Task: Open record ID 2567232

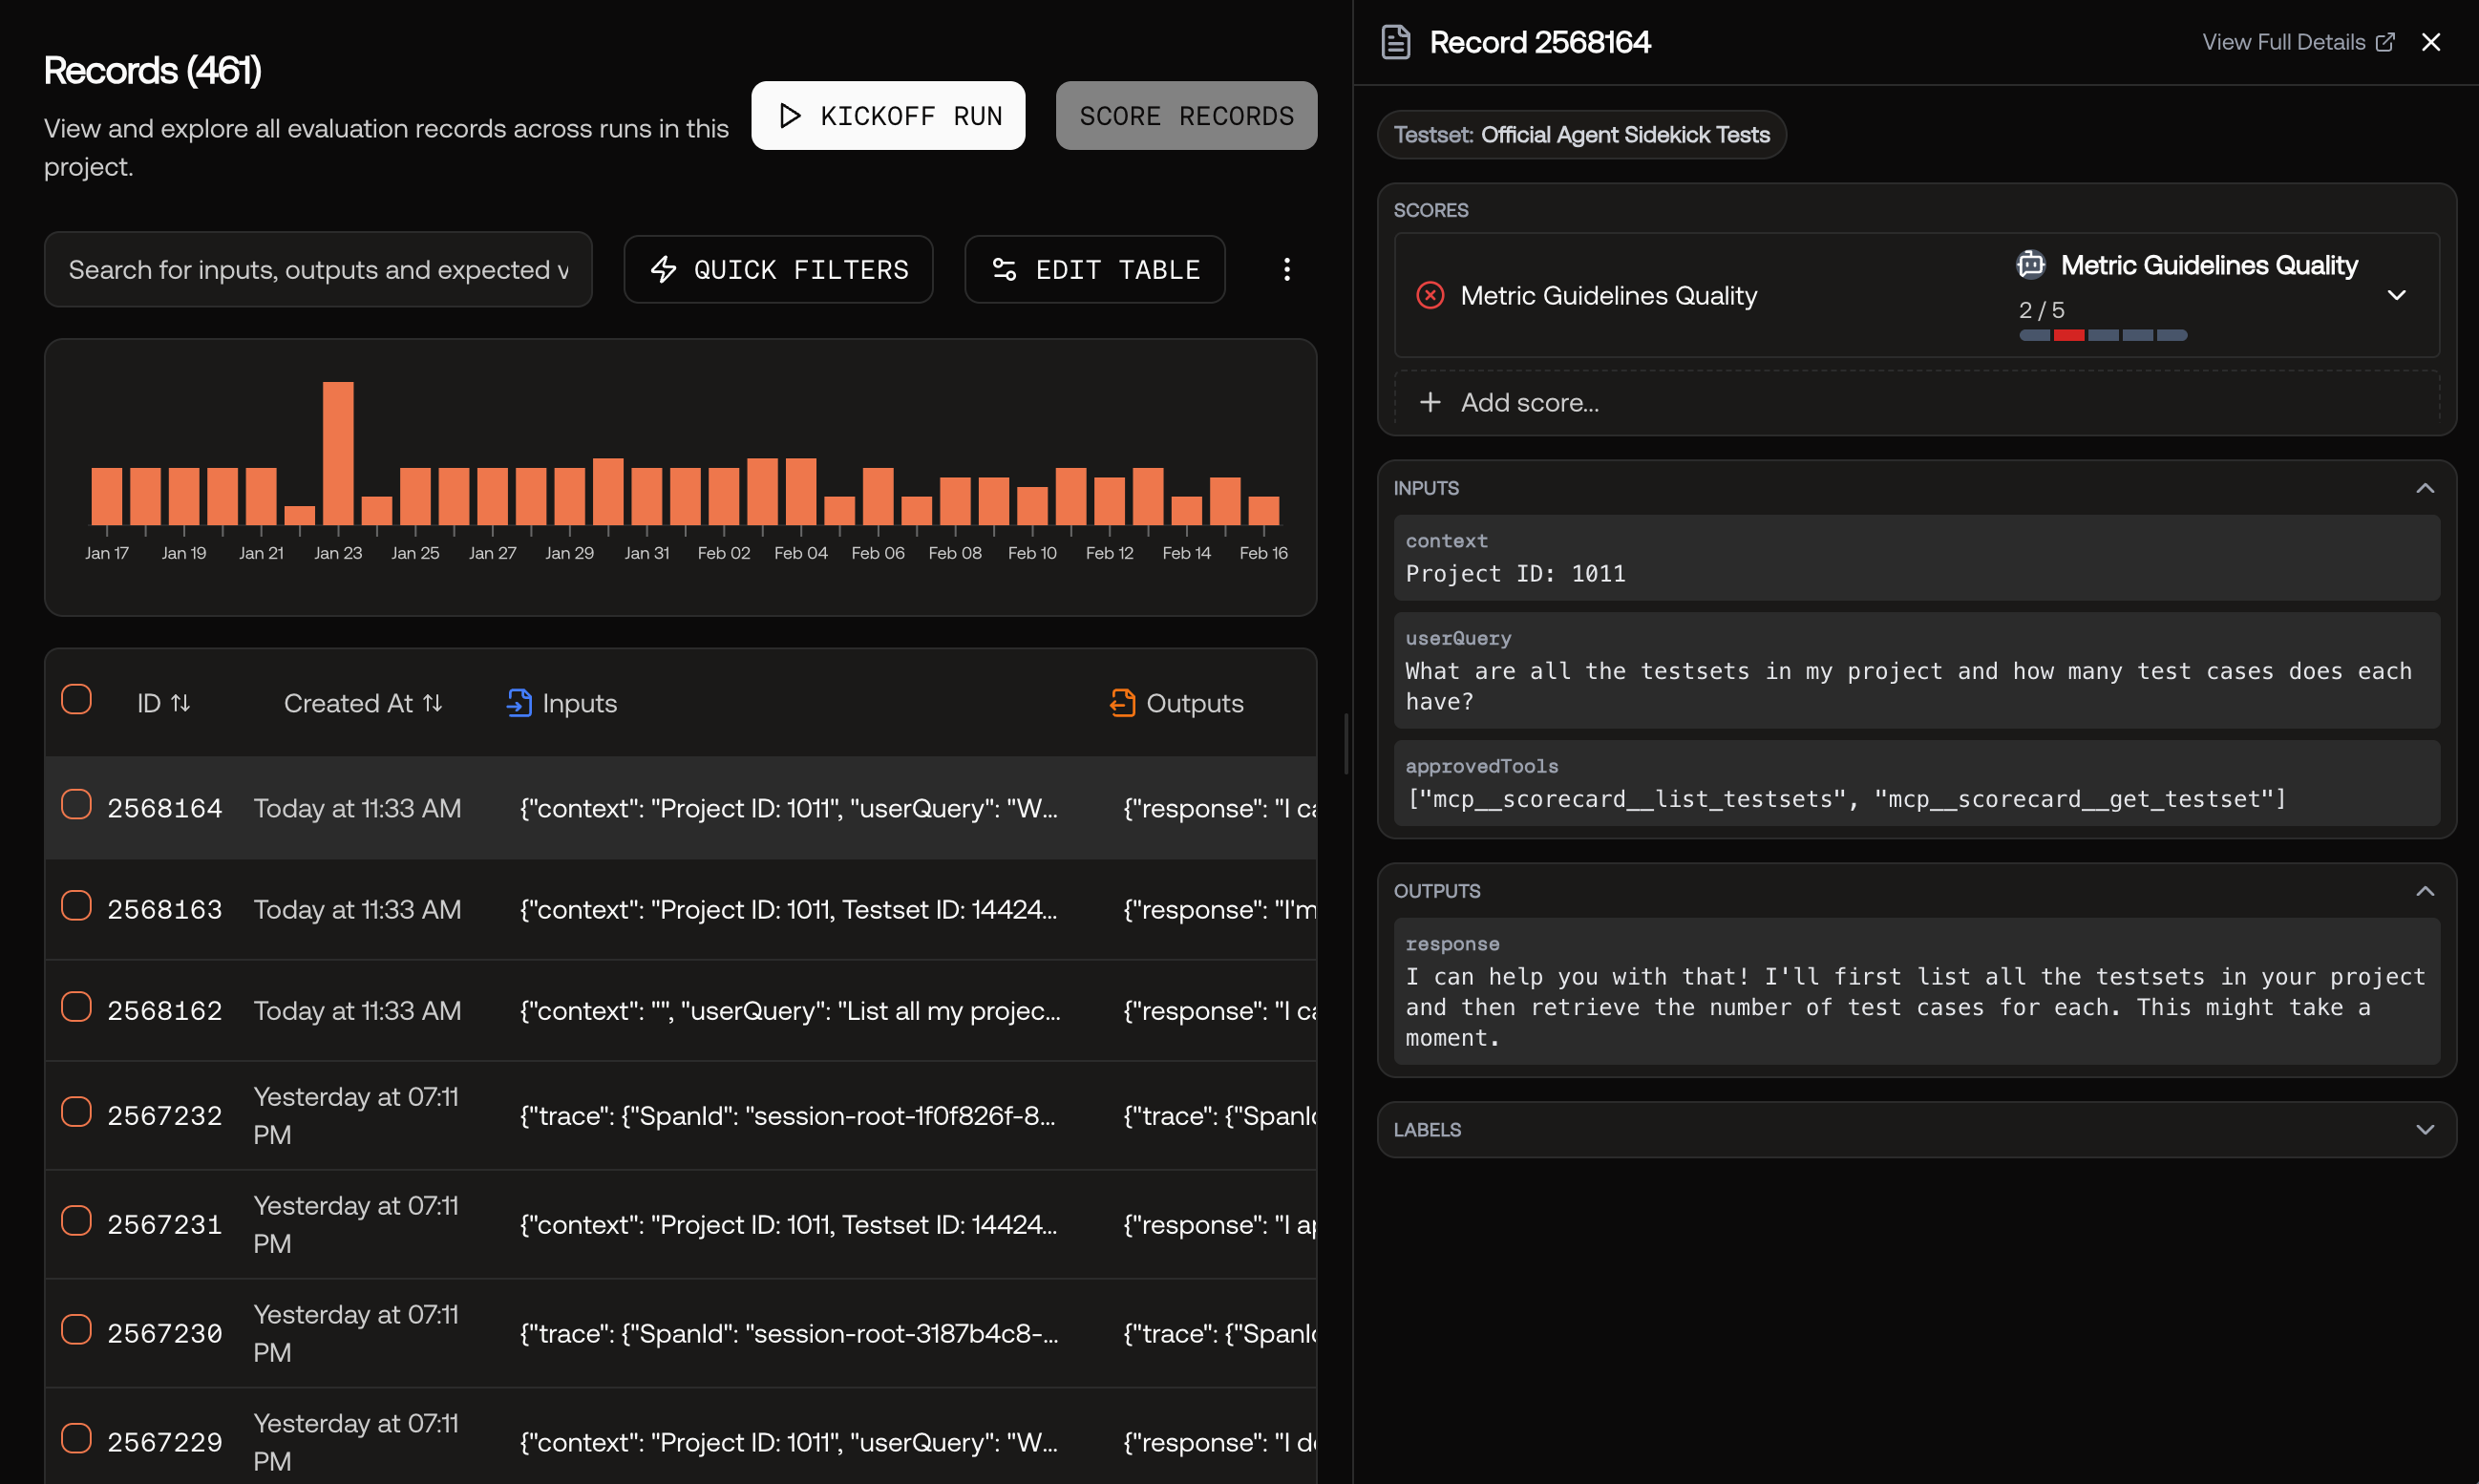Action: click(165, 1115)
